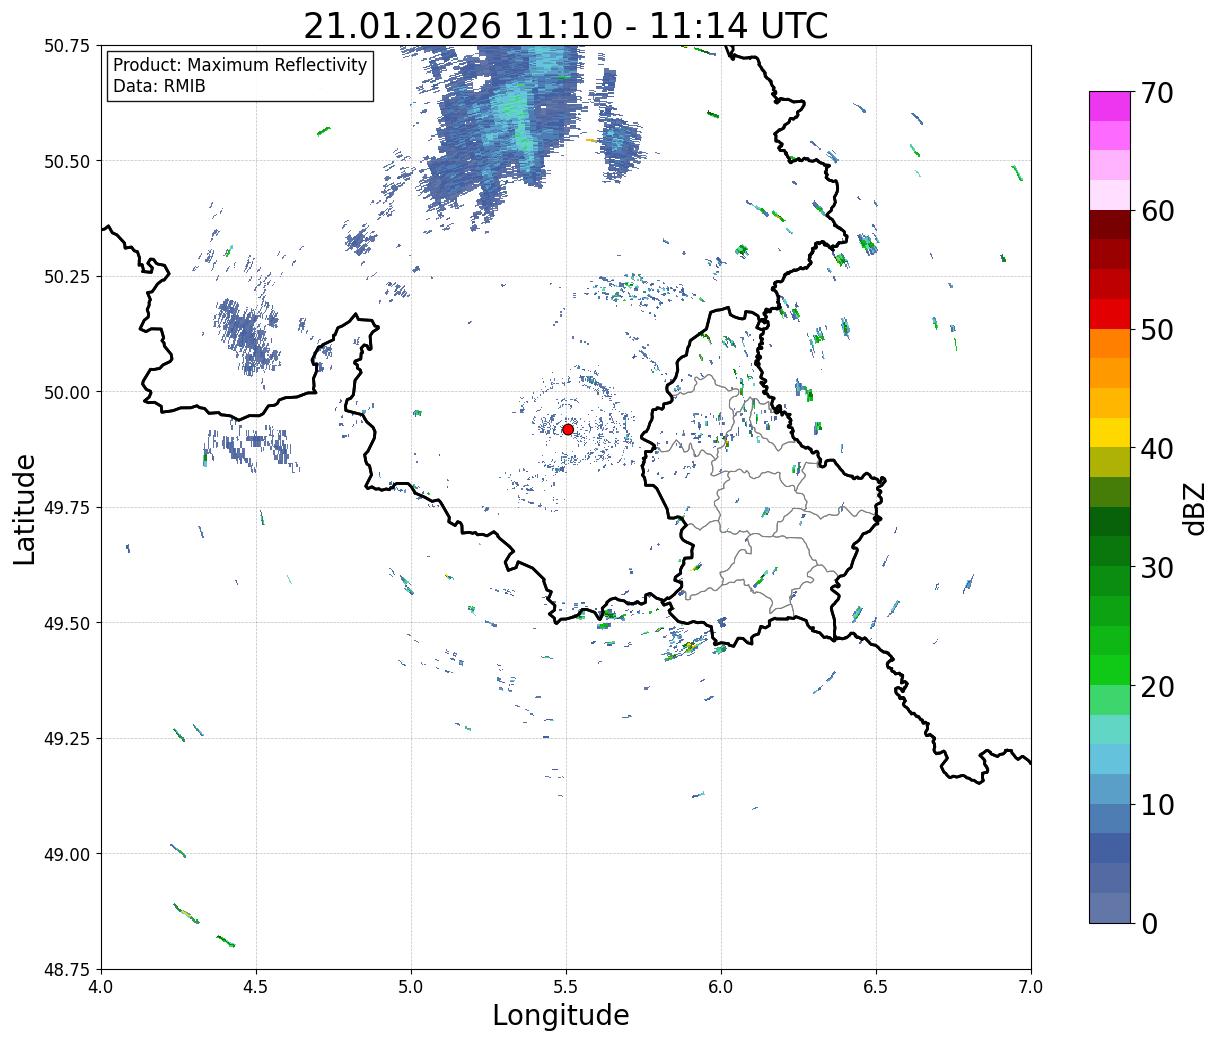The height and width of the screenshot is (1040, 1219).
Task: Click the y-axis tick label 50.50
Action: coord(67,161)
